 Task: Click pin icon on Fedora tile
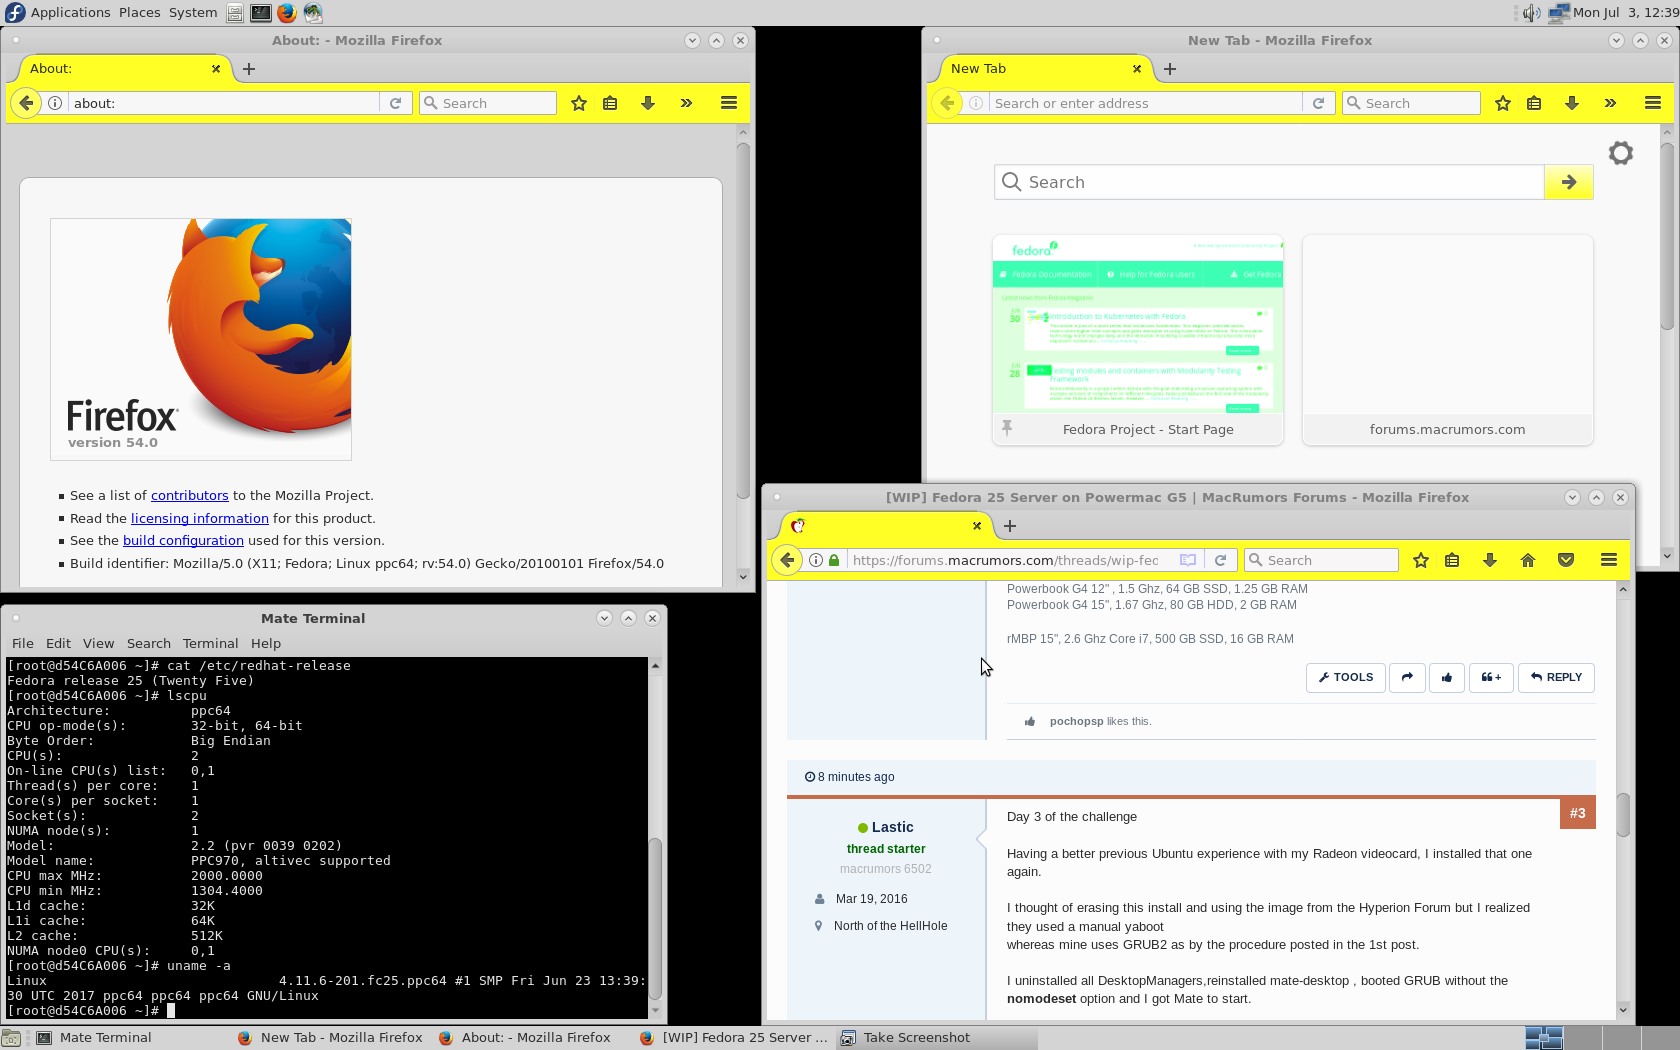(x=1007, y=428)
